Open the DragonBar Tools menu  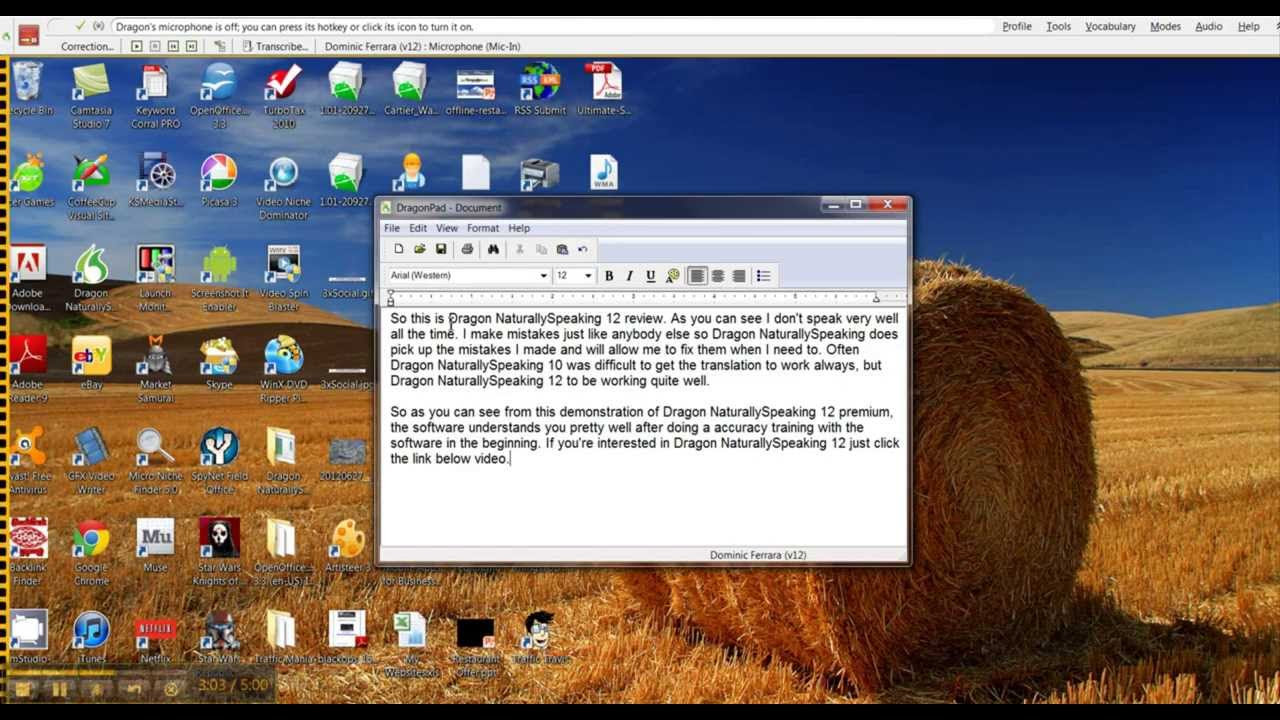1058,27
